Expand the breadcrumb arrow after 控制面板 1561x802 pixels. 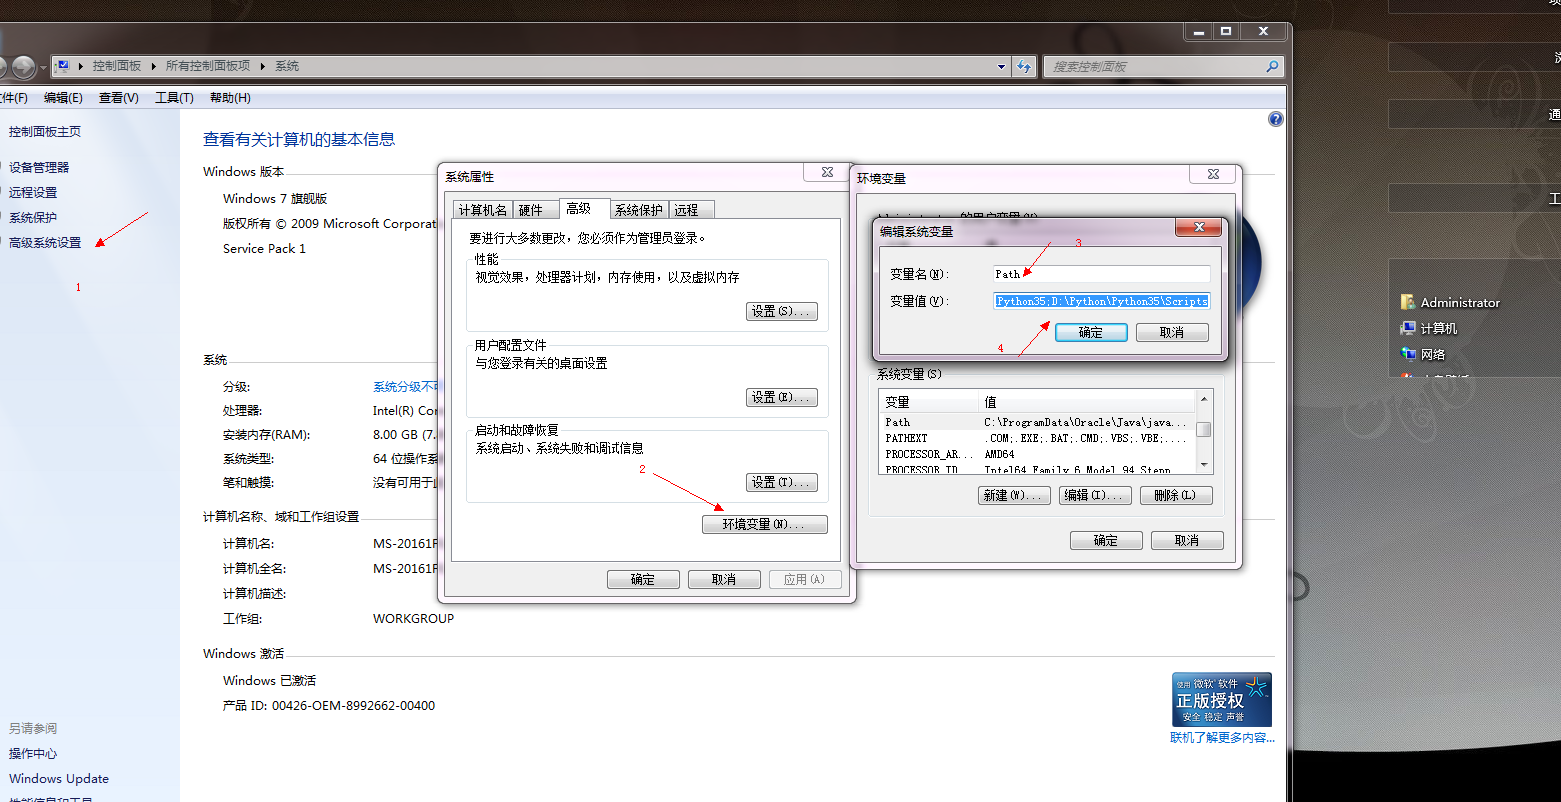[x=154, y=66]
